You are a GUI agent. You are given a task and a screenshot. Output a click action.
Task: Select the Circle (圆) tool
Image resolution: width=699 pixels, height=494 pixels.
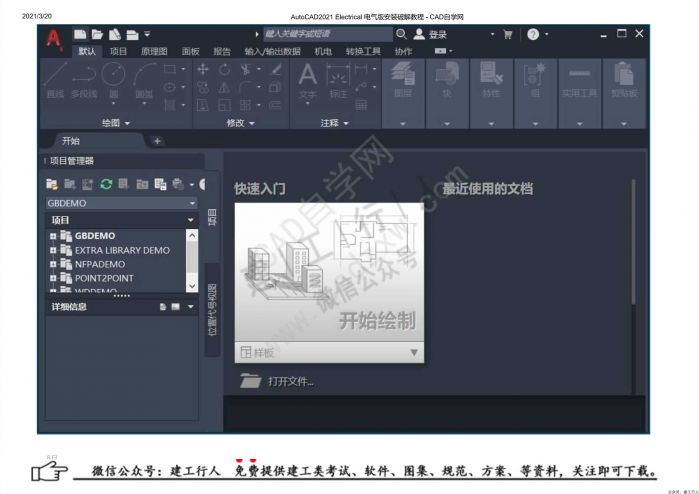113,80
